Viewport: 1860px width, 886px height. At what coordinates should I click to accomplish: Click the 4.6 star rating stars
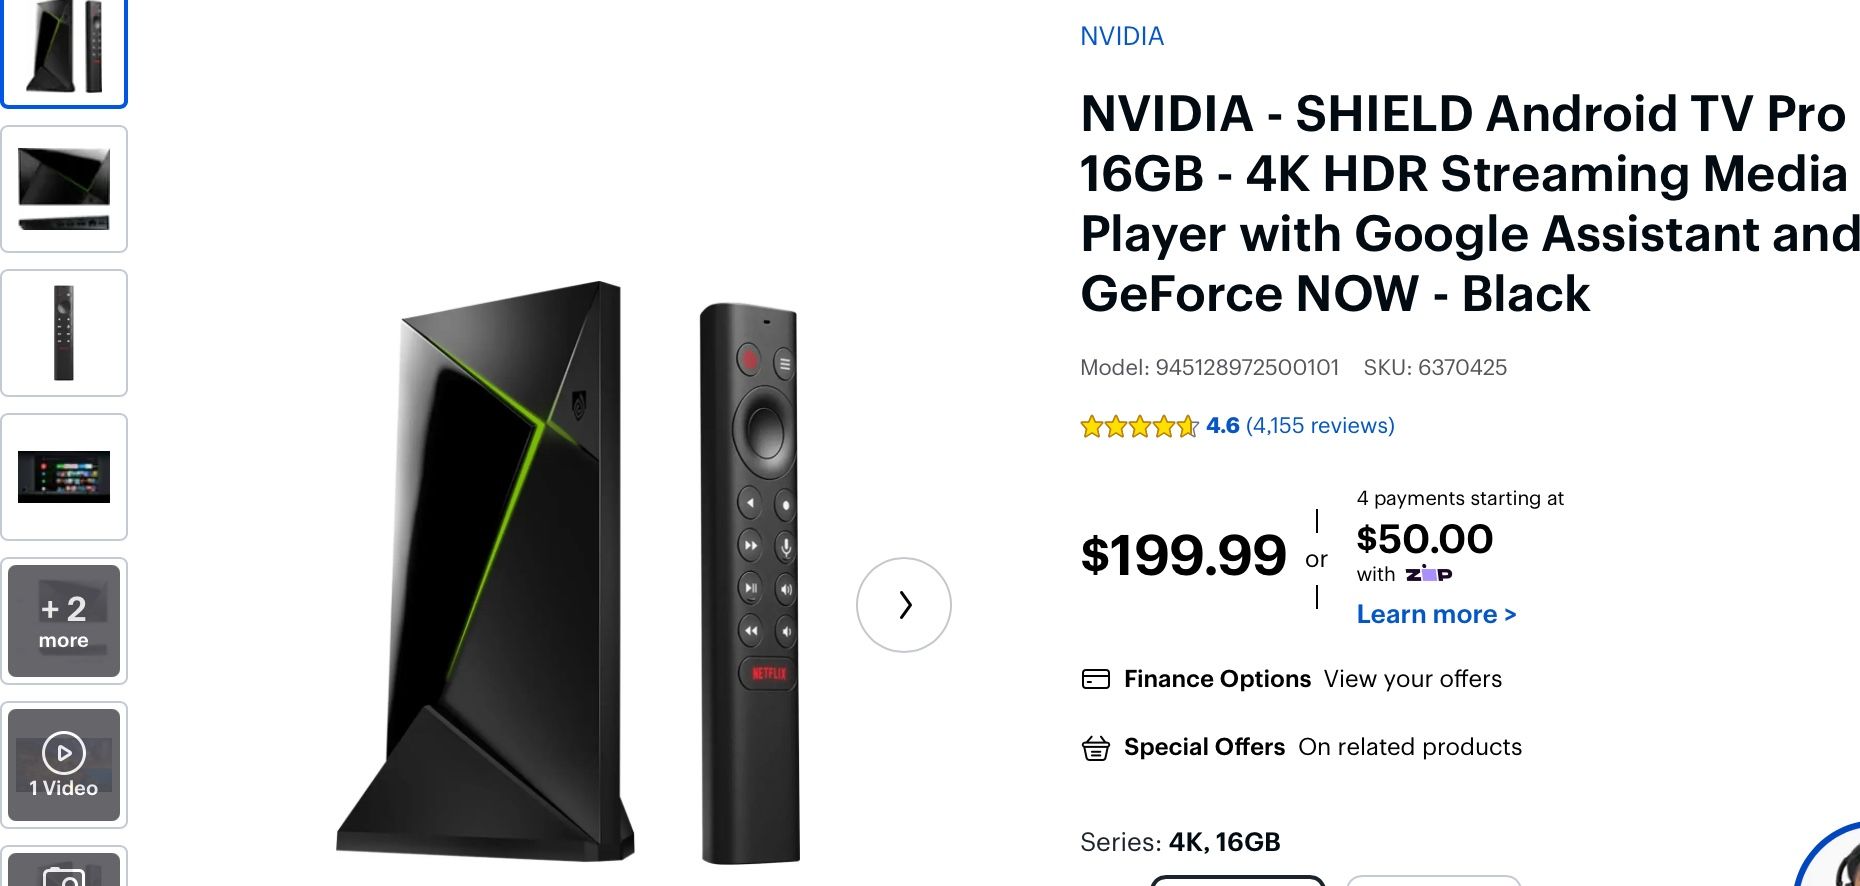1139,427
